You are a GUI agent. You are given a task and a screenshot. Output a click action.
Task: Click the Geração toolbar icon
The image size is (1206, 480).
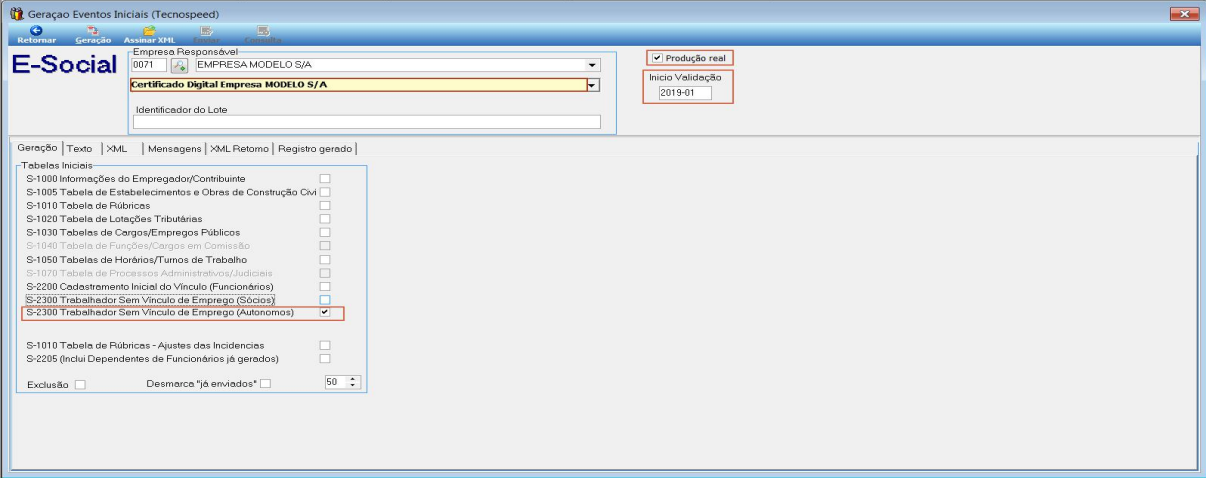(x=93, y=30)
